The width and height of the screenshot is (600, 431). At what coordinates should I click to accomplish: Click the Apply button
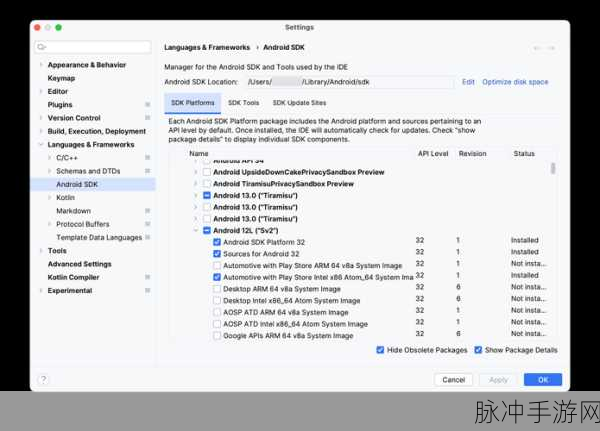[498, 380]
